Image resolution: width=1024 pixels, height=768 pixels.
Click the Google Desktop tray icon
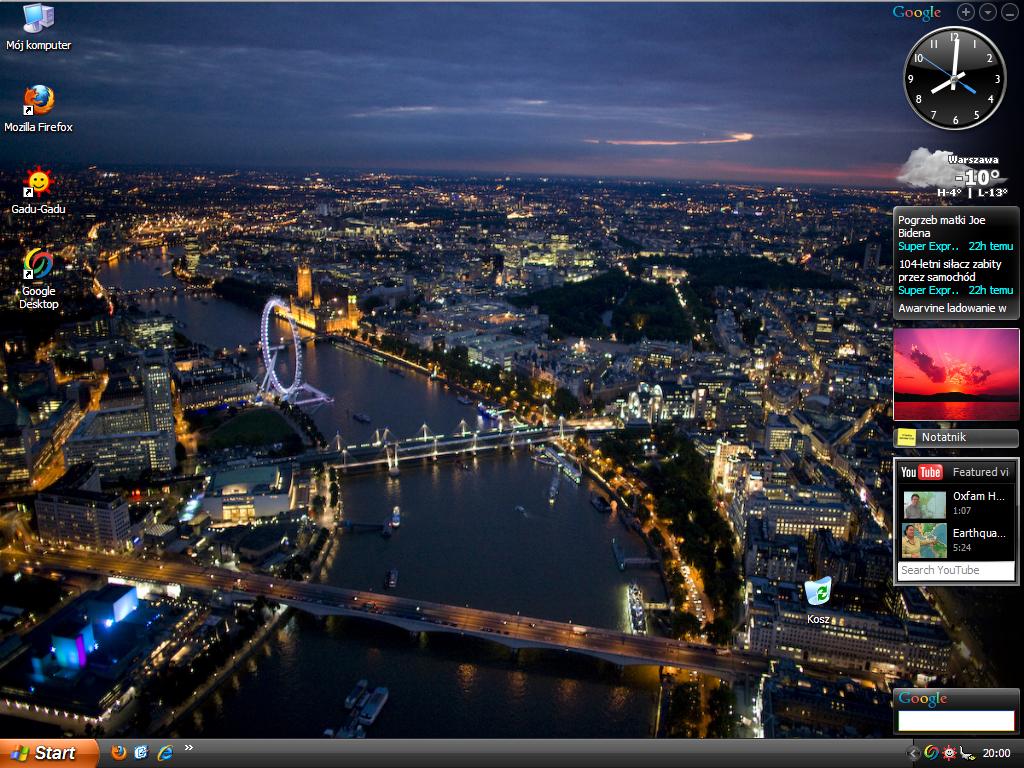[931, 753]
